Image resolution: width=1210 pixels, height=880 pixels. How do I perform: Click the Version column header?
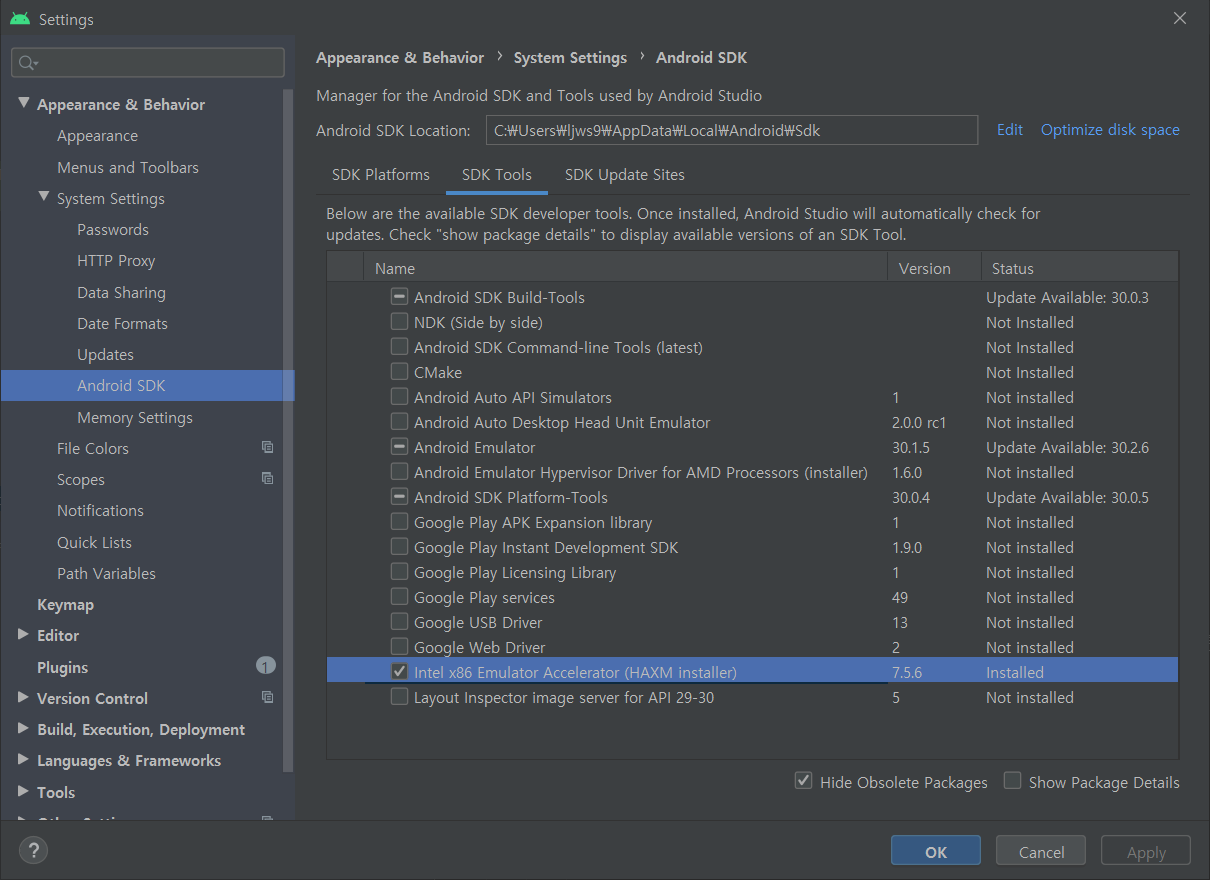(934, 268)
